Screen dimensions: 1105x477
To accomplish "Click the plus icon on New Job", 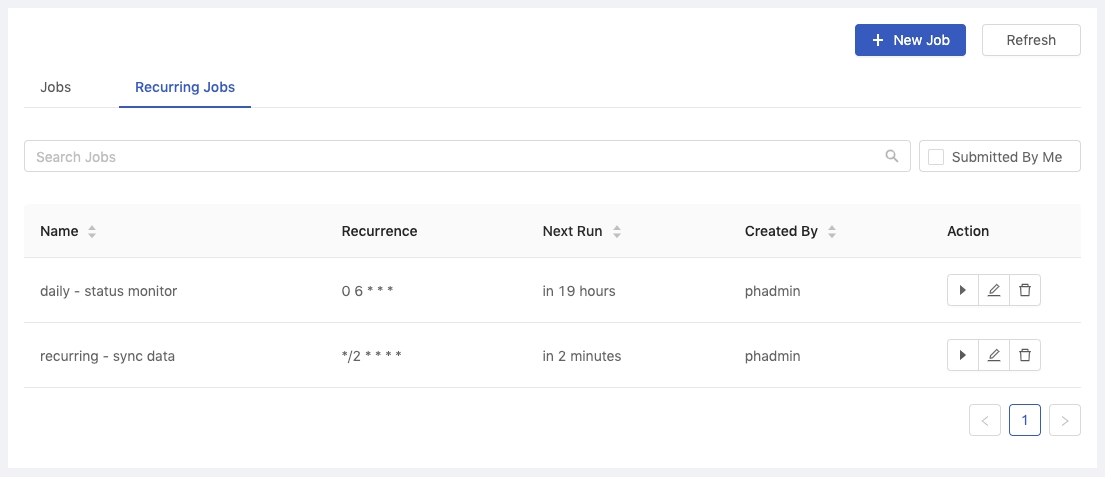I will tap(877, 40).
